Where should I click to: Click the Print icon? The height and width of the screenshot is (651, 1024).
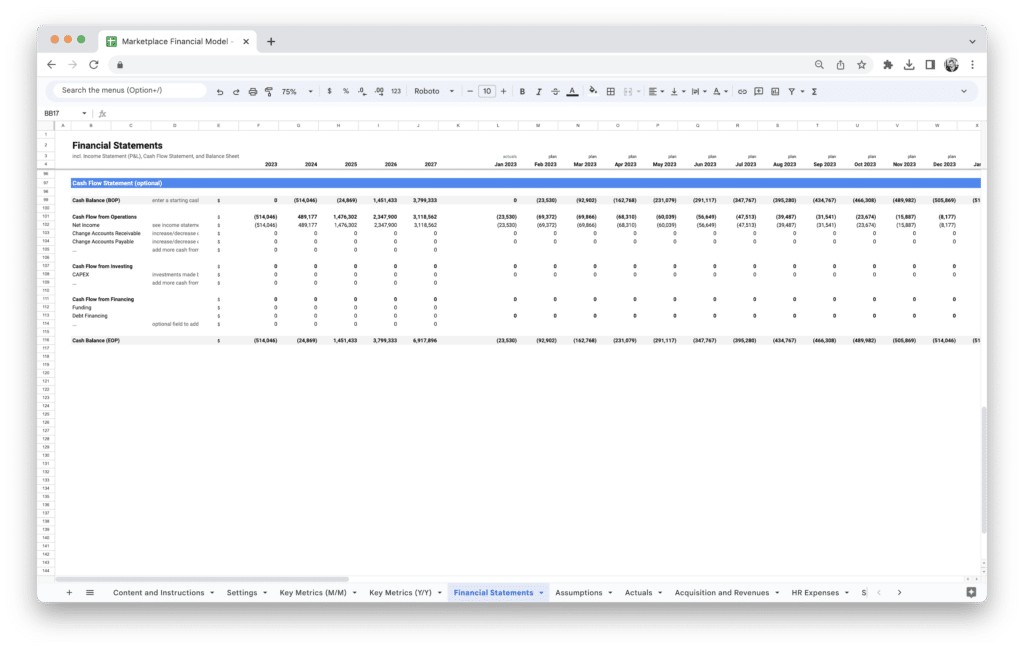253,91
